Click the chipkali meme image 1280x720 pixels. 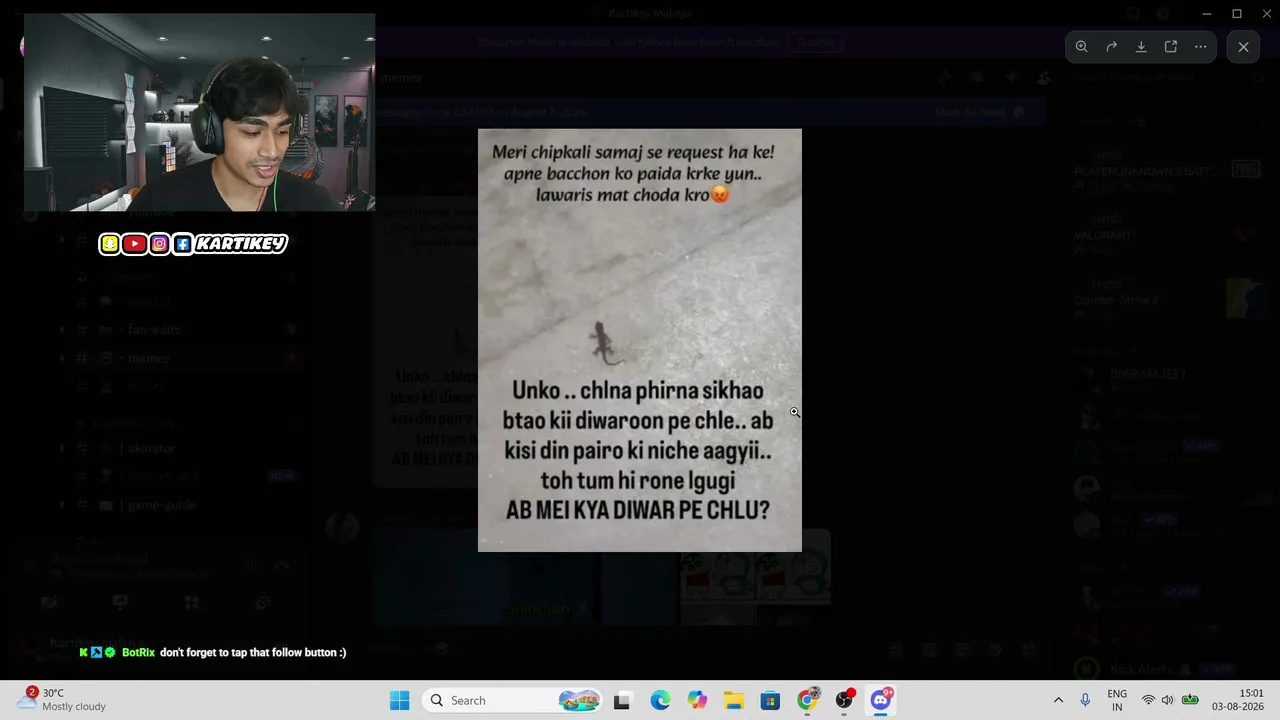pos(640,340)
